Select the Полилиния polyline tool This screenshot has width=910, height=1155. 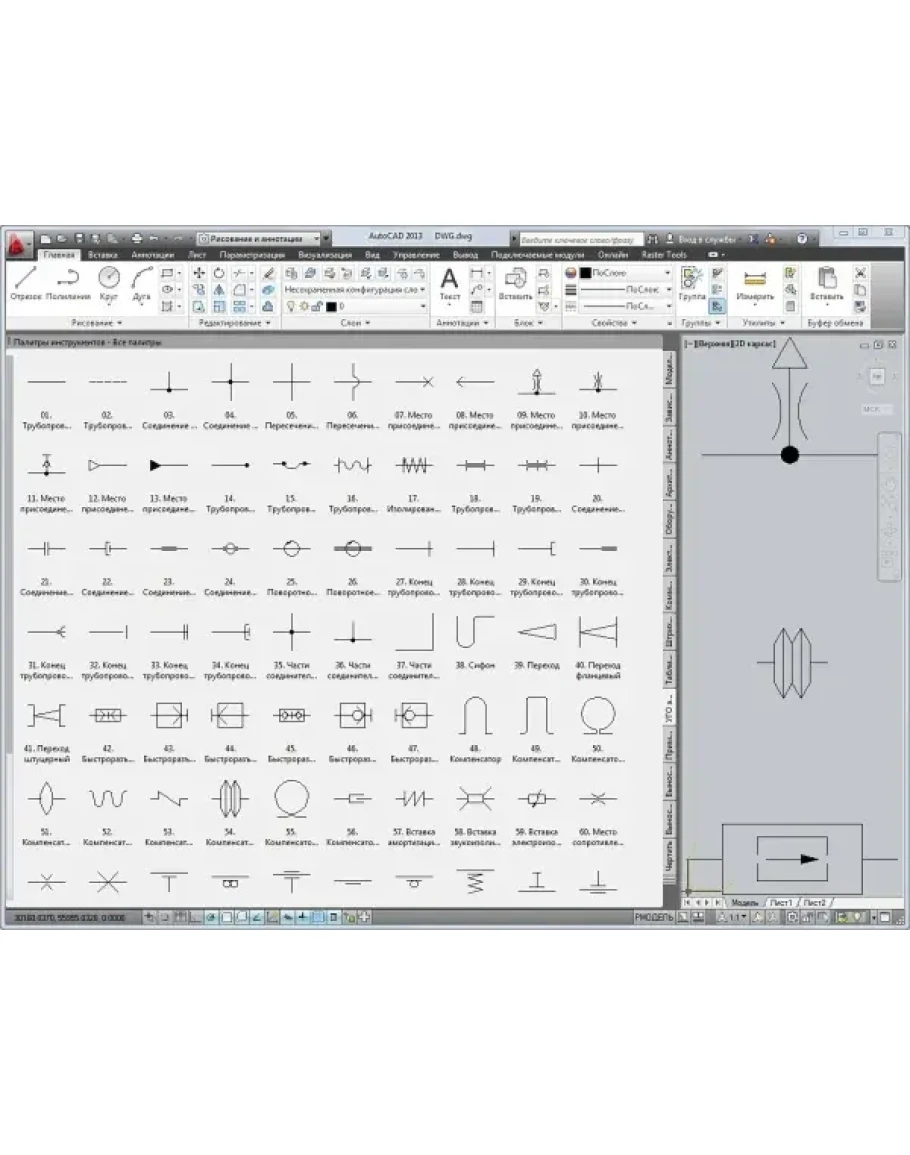pyautogui.click(x=68, y=283)
